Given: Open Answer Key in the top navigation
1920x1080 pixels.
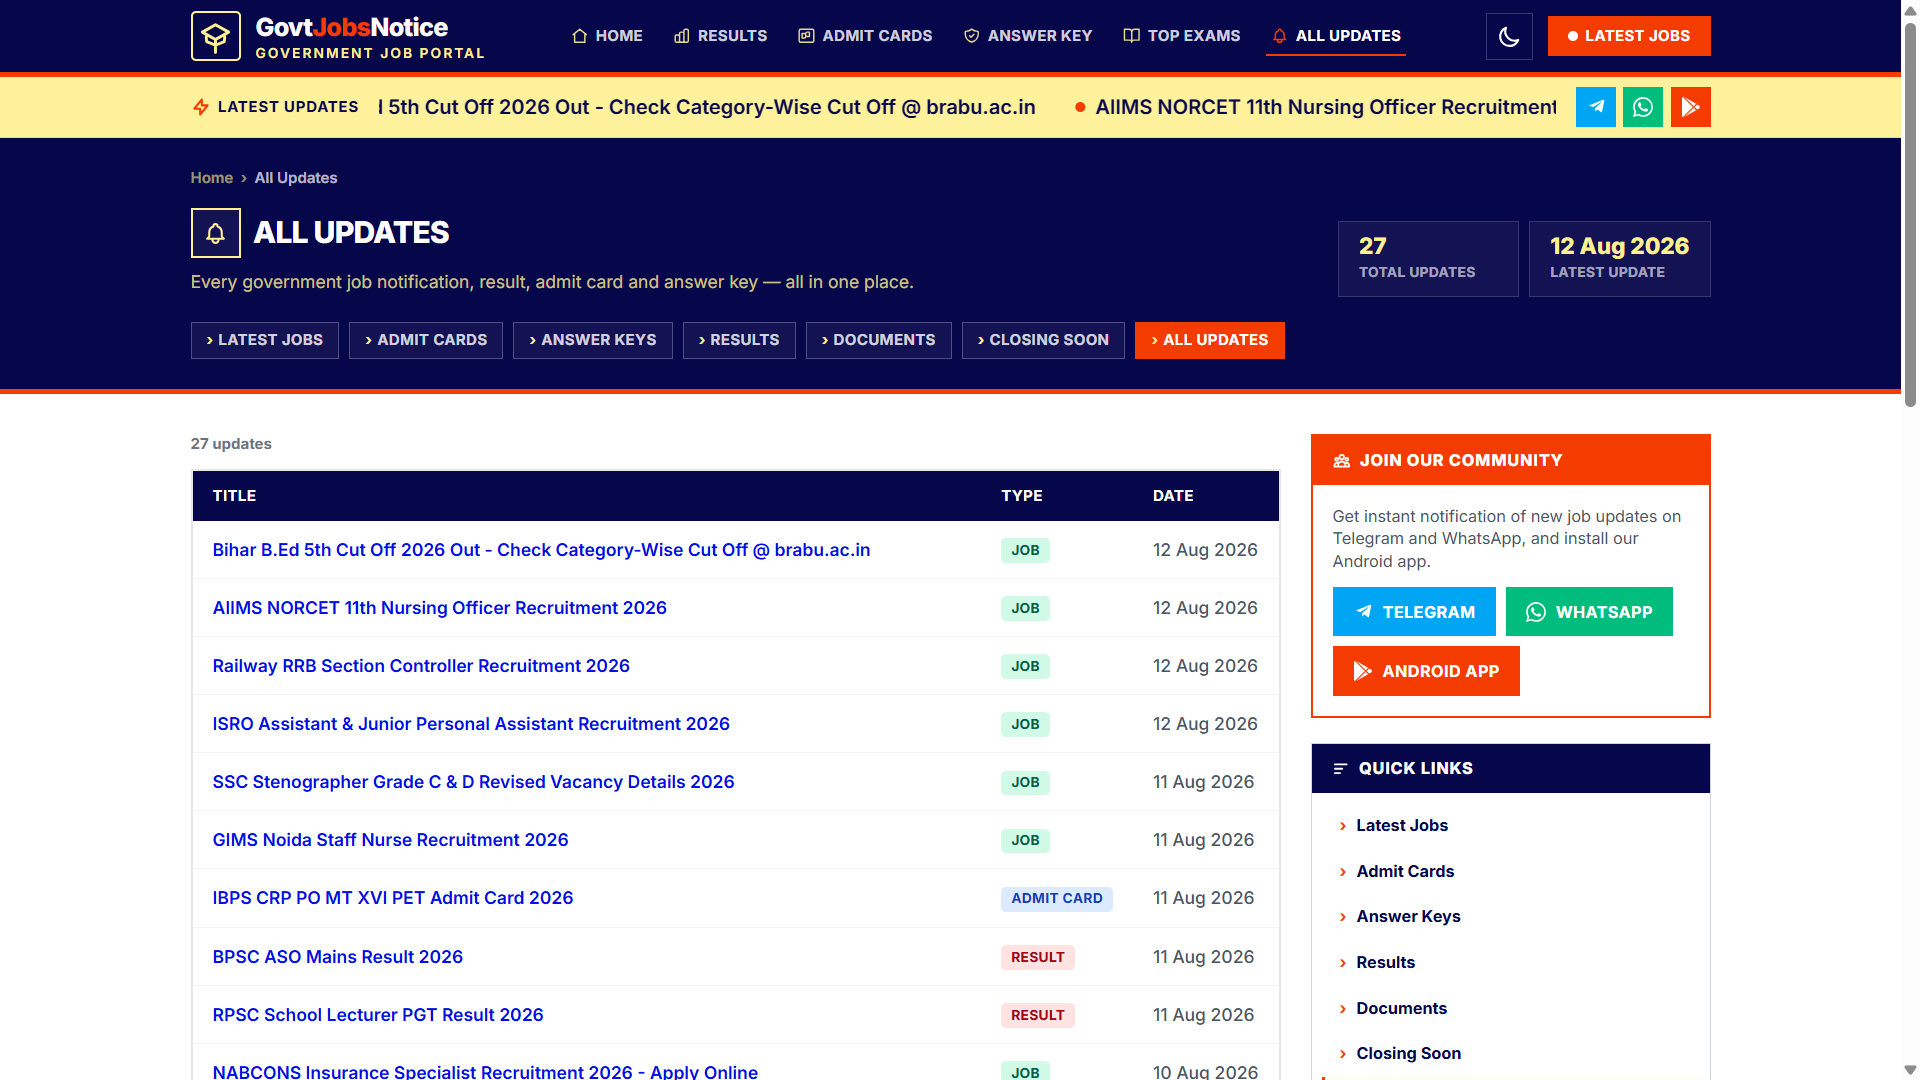Looking at the screenshot, I should pos(1028,36).
